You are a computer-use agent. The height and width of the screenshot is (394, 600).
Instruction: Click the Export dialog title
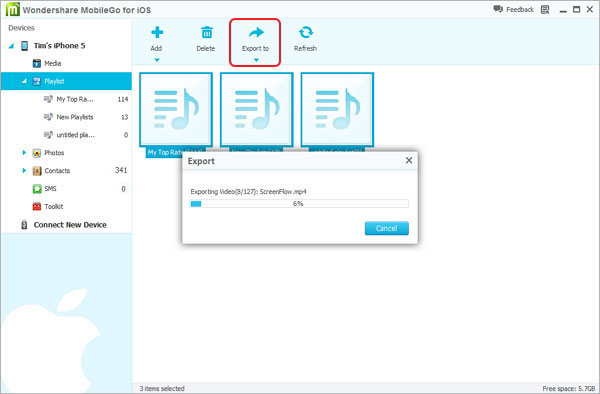click(x=201, y=161)
